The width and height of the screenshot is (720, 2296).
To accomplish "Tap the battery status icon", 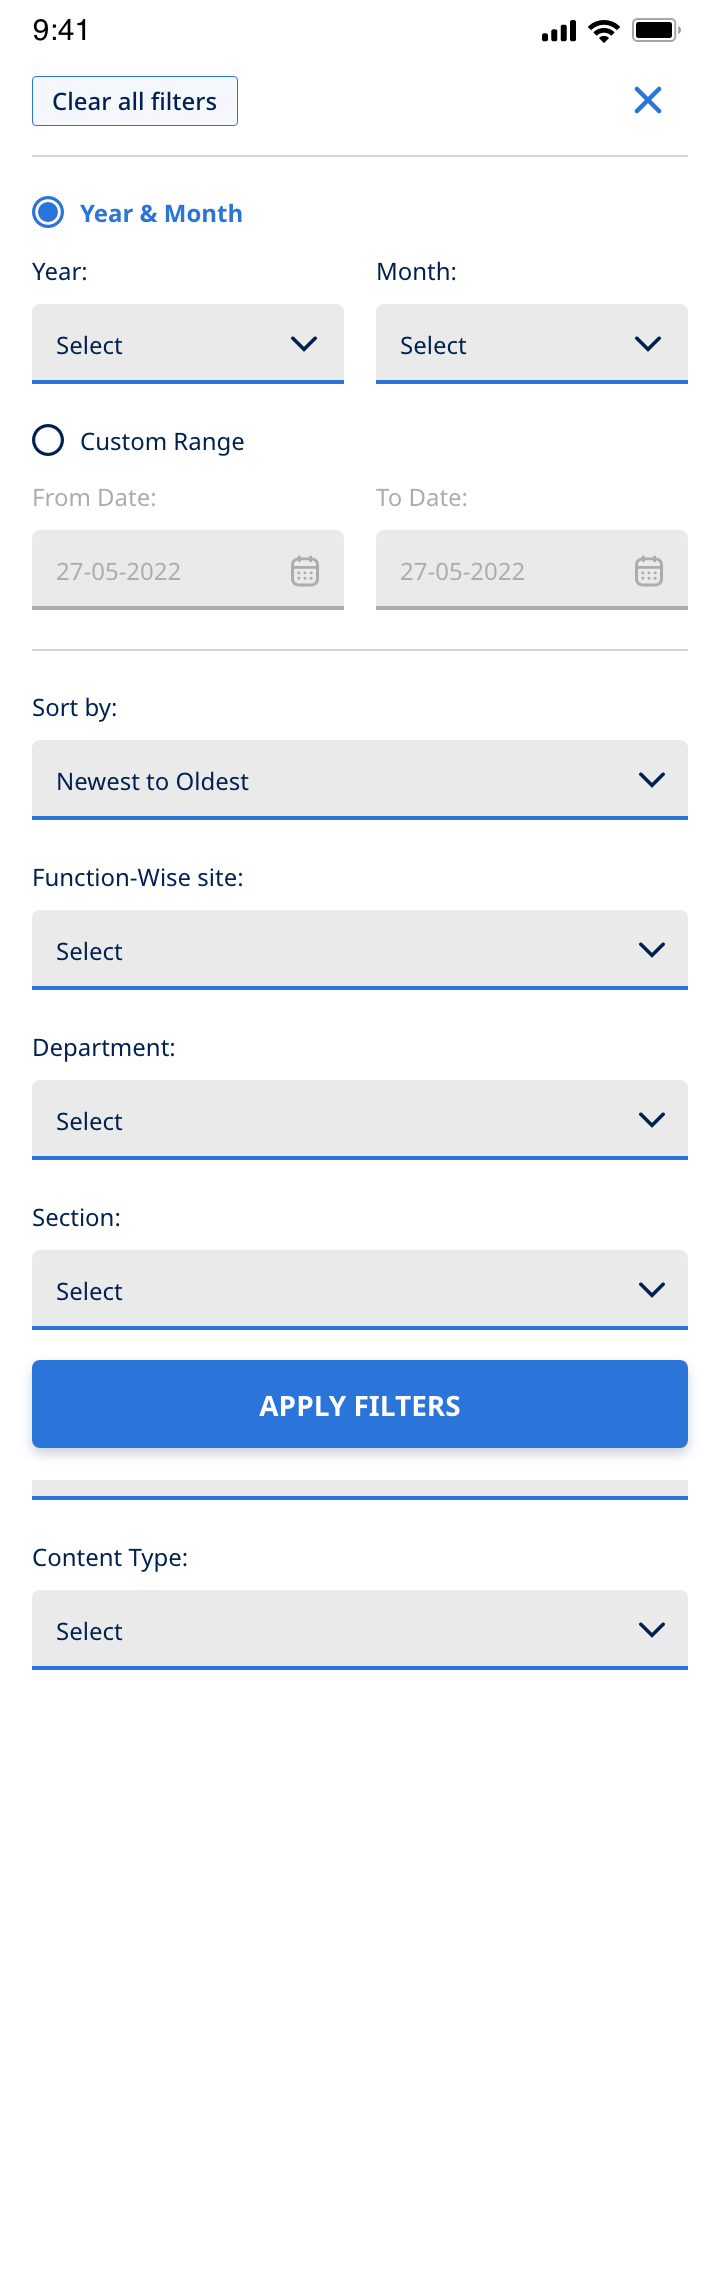I will [656, 31].
